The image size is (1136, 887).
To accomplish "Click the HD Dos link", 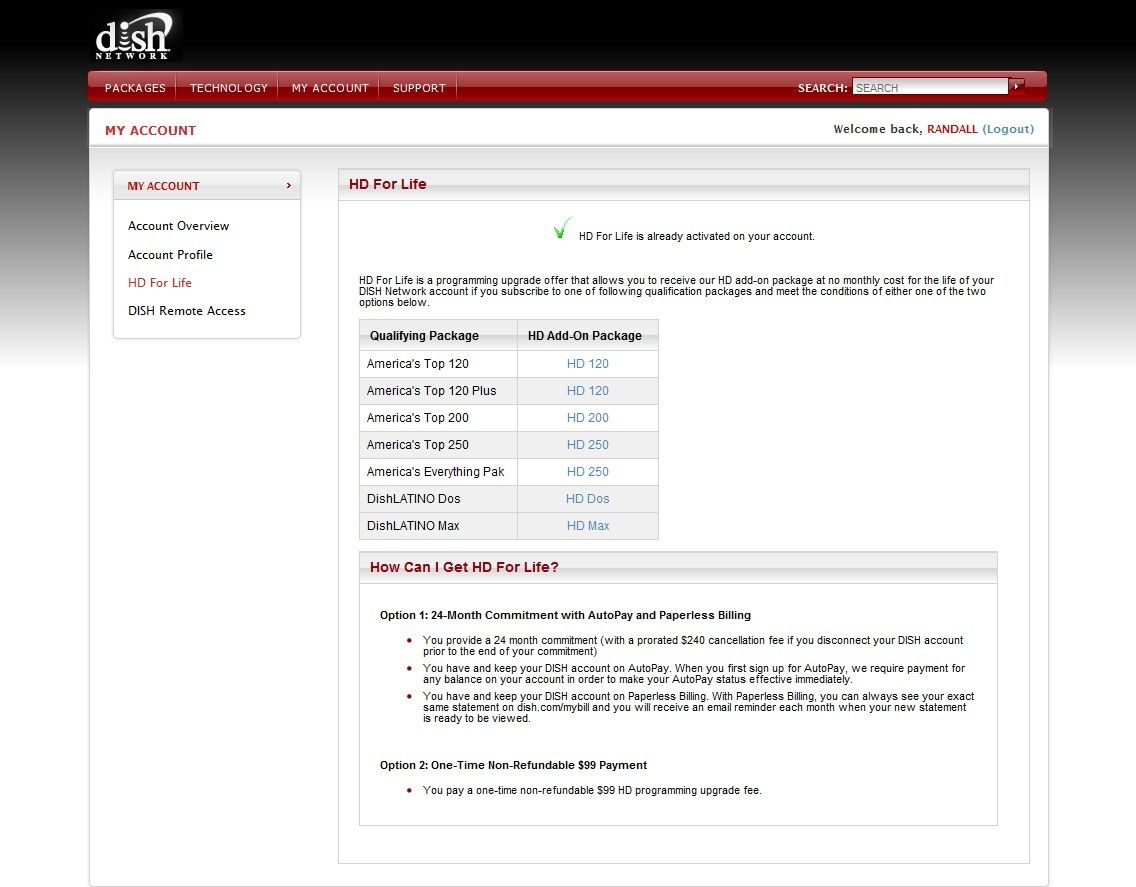I will tap(588, 499).
